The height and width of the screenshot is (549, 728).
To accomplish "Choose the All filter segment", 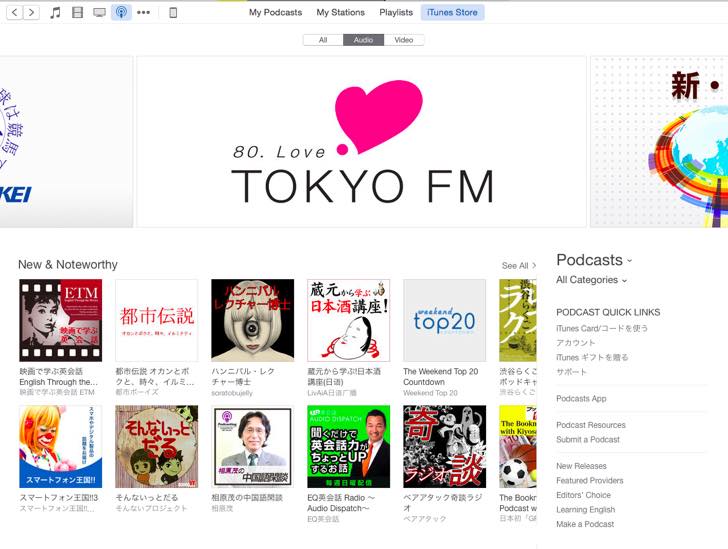I will pyautogui.click(x=323, y=40).
